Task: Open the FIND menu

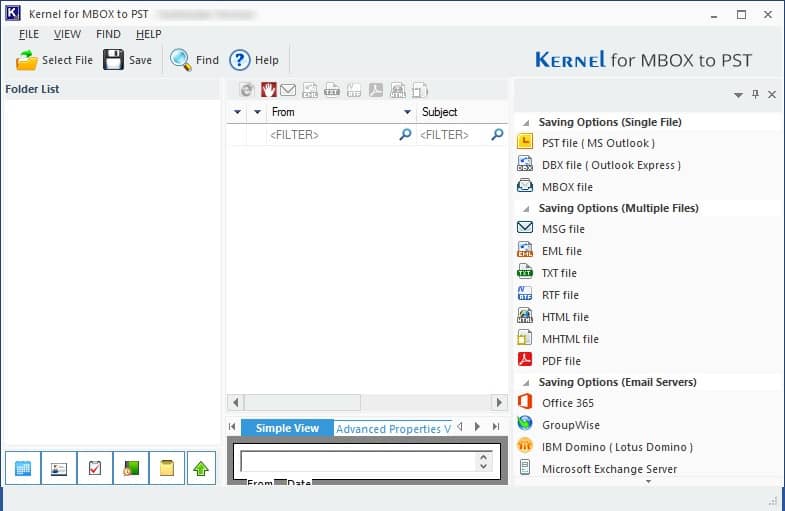Action: pos(108,34)
